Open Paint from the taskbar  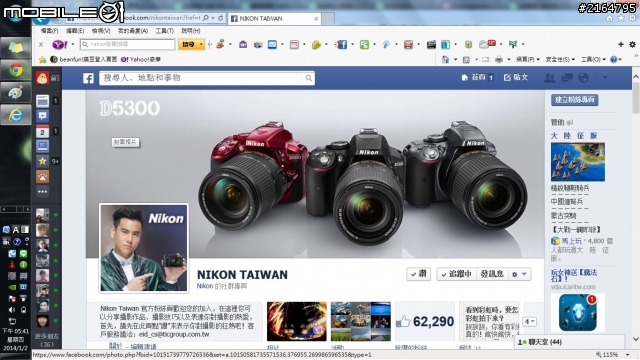[x=16, y=93]
